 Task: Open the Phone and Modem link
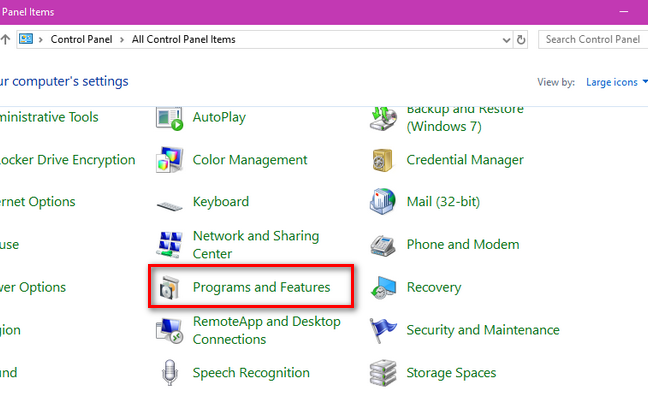point(463,245)
